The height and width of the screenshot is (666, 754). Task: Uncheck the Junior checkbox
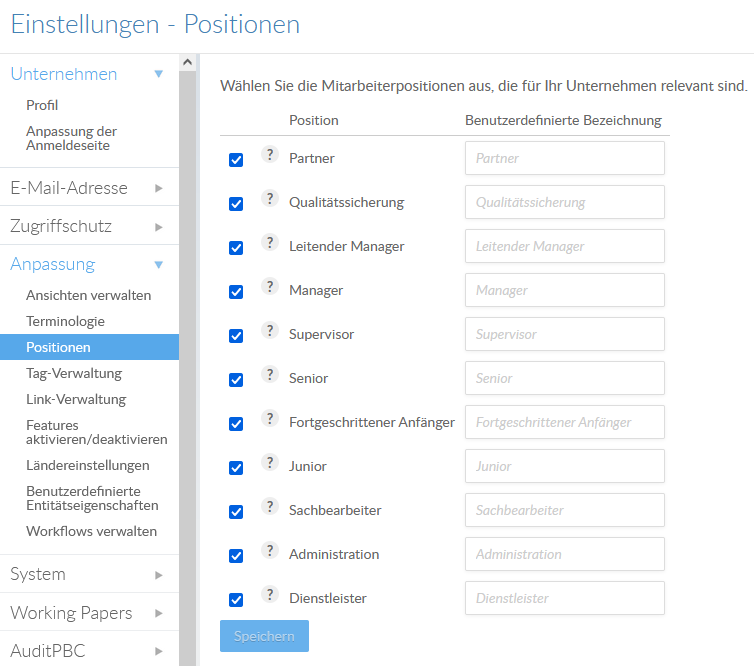(236, 468)
